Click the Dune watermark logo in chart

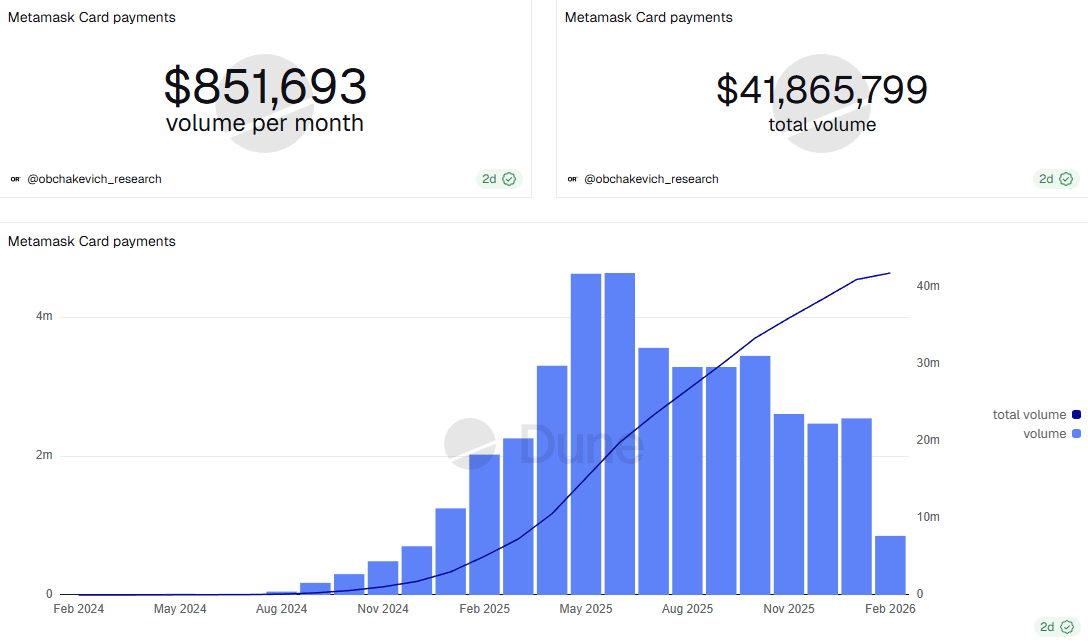pyautogui.click(x=544, y=444)
